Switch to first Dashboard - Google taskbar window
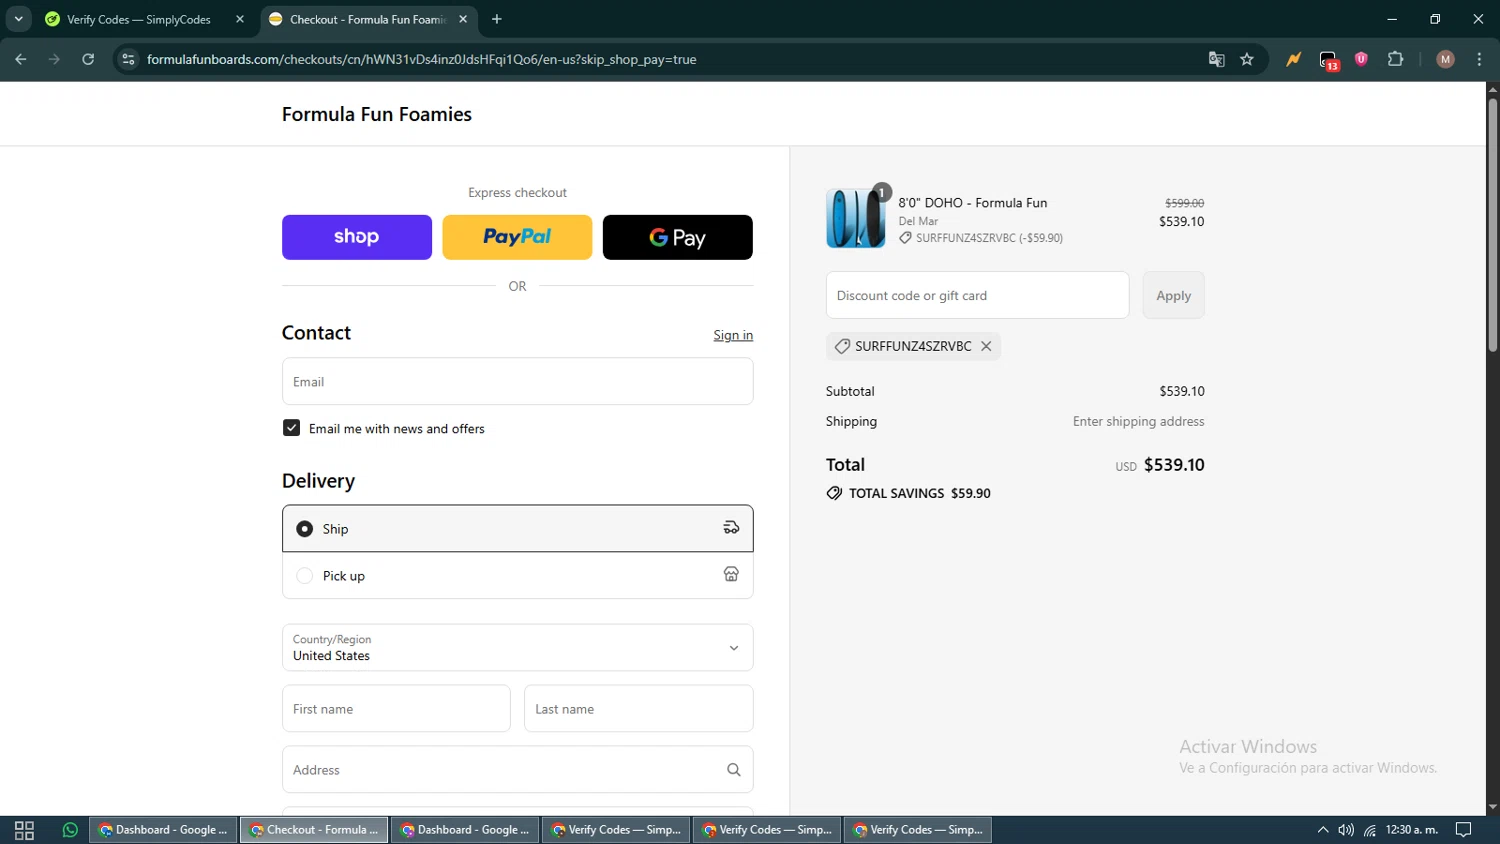 [163, 830]
